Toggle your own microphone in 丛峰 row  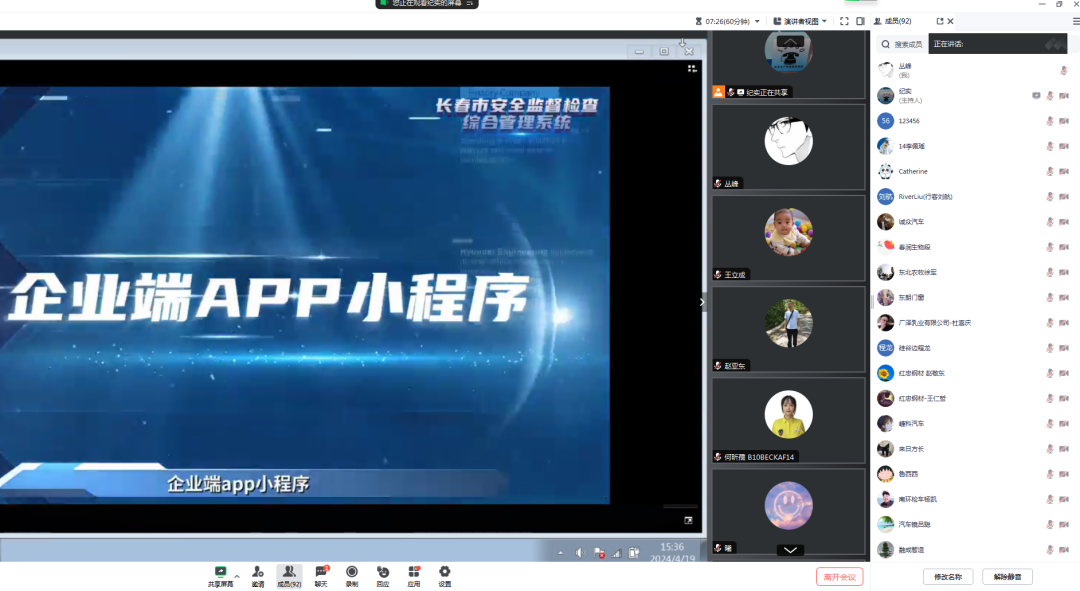tap(1064, 70)
